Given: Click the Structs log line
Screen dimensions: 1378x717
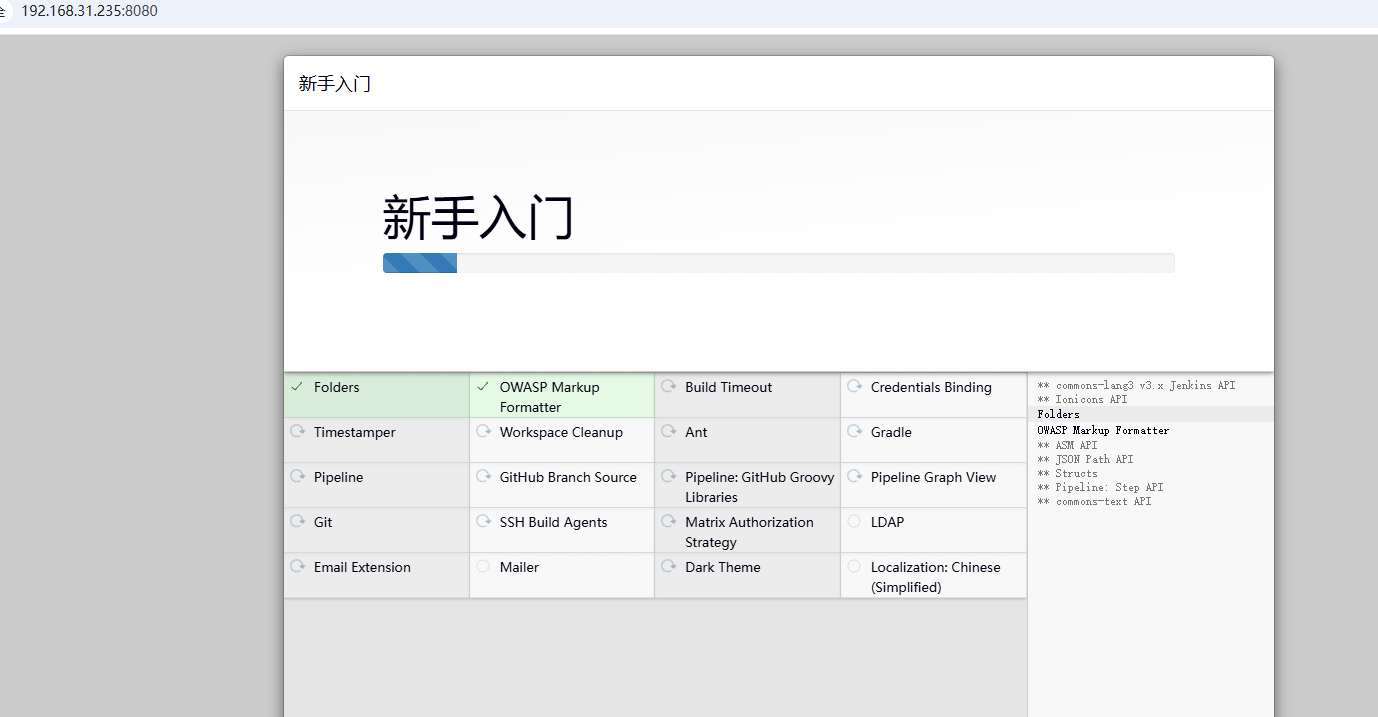Looking at the screenshot, I should tap(1067, 473).
